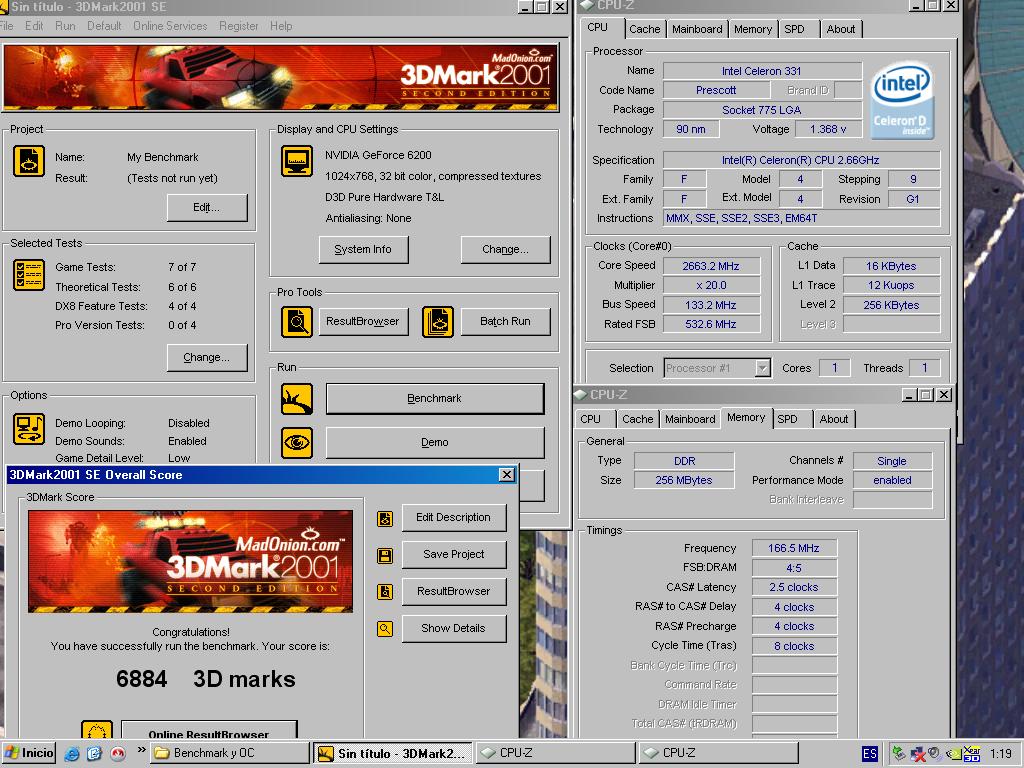Open the Online Services menu
Image resolution: width=1024 pixels, height=768 pixels.
[x=170, y=26]
